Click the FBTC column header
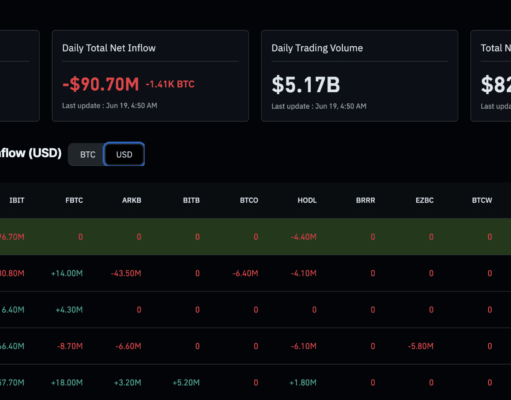This screenshot has width=511, height=400. coord(74,200)
